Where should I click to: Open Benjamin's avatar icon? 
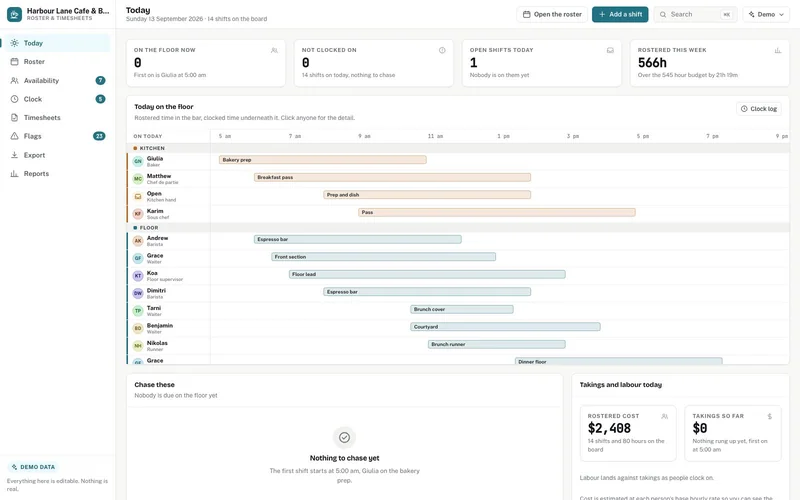coord(138,328)
